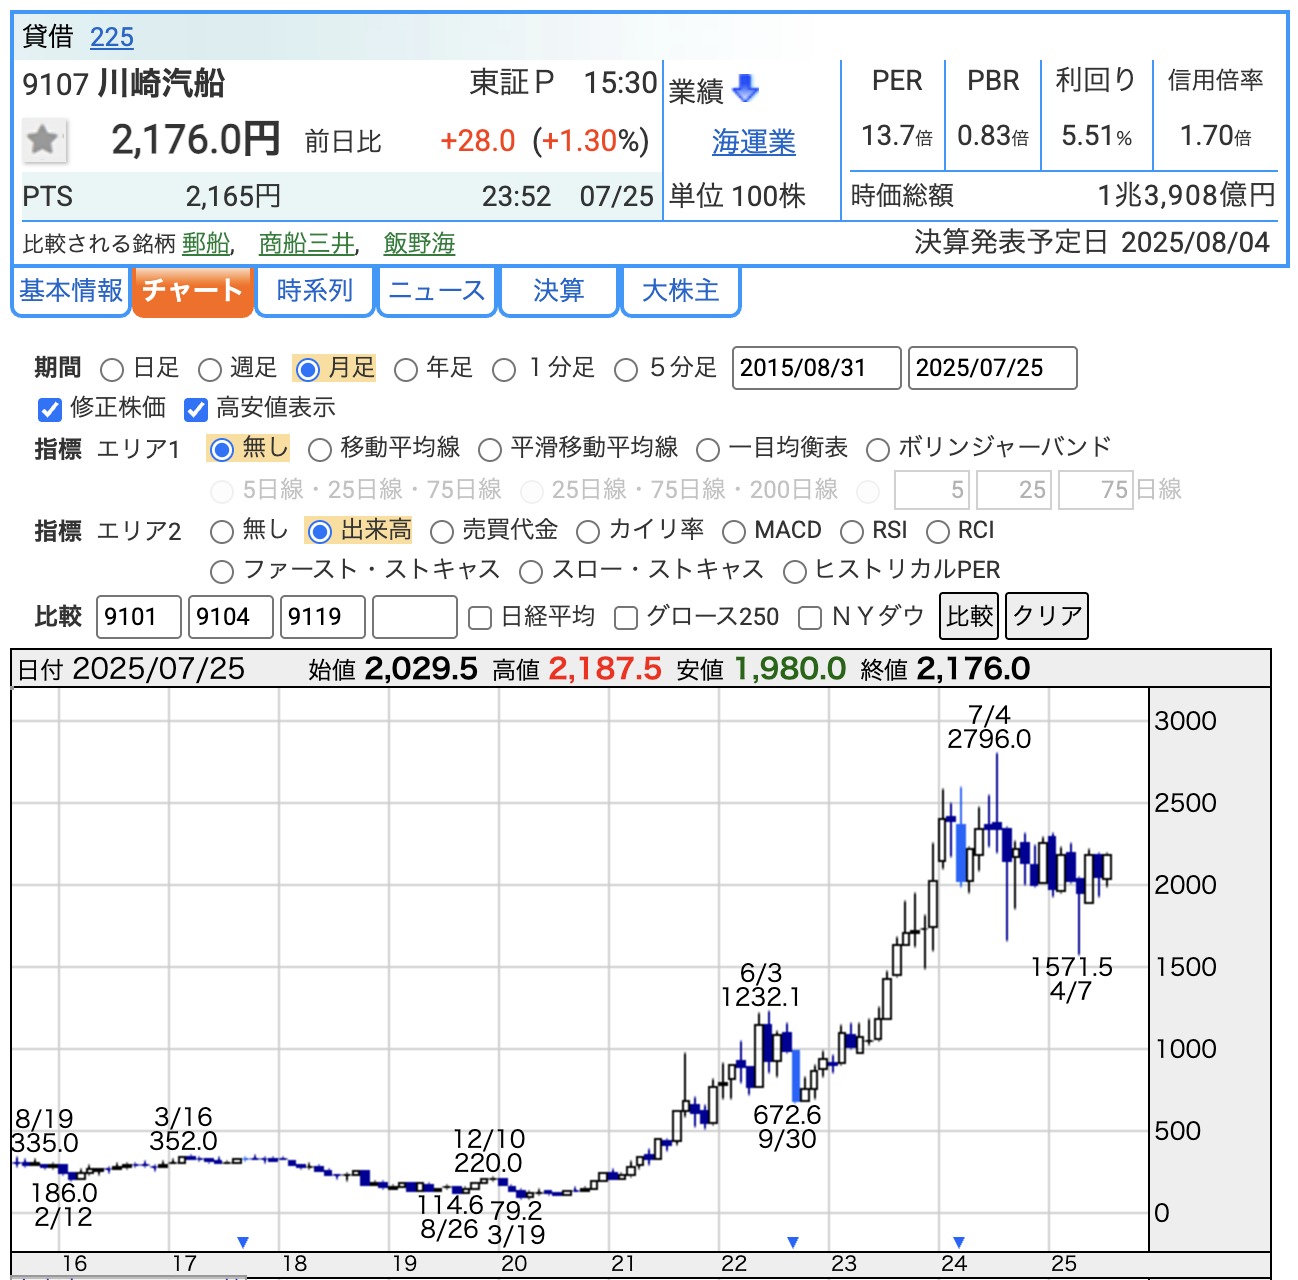Enable グロース250 comparison checkbox
This screenshot has width=1298, height=1280.
pyautogui.click(x=626, y=619)
